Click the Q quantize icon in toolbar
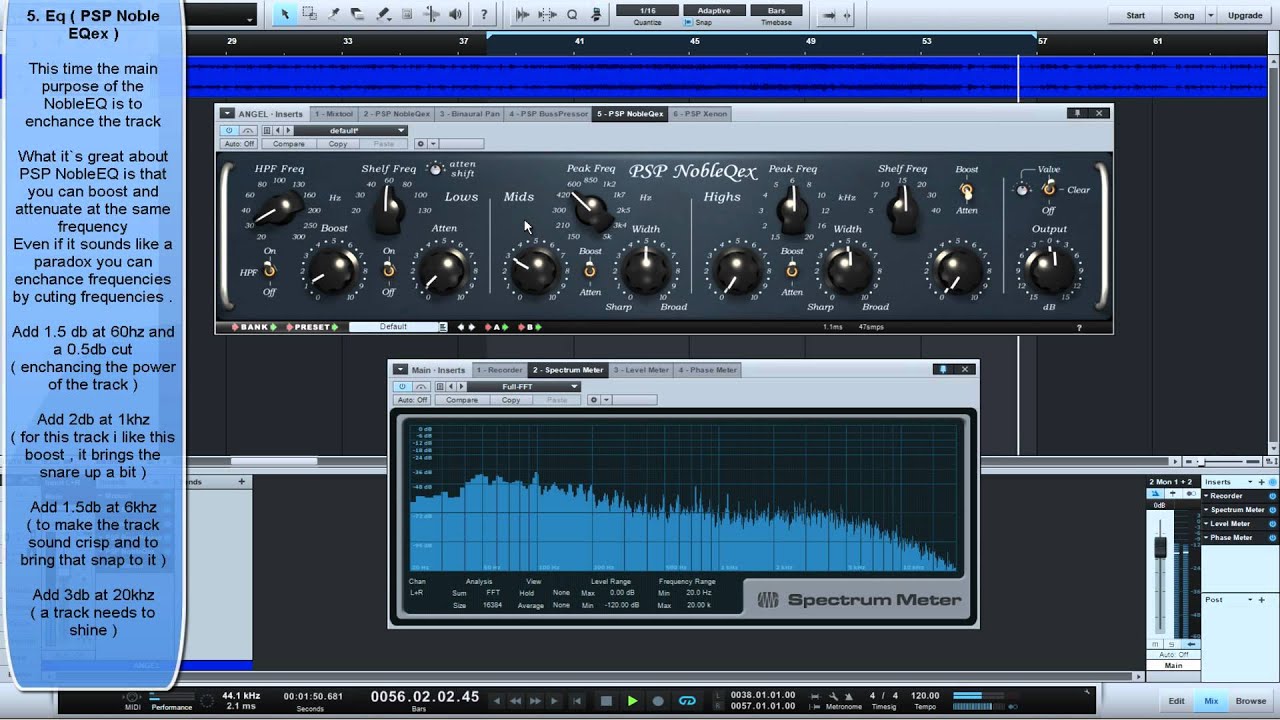 pos(572,14)
